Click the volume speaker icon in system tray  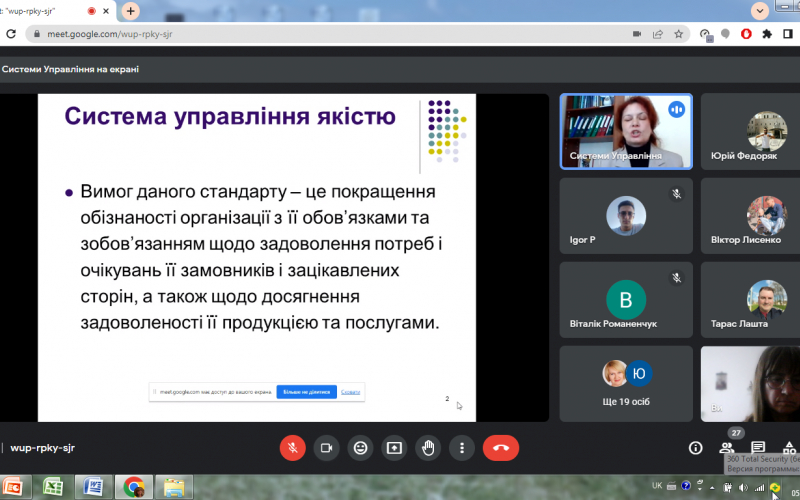pos(743,488)
